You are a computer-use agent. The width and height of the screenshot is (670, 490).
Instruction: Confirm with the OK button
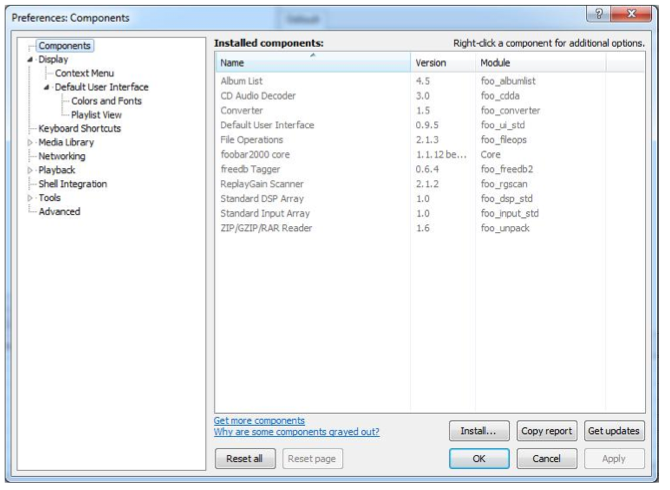click(x=479, y=459)
